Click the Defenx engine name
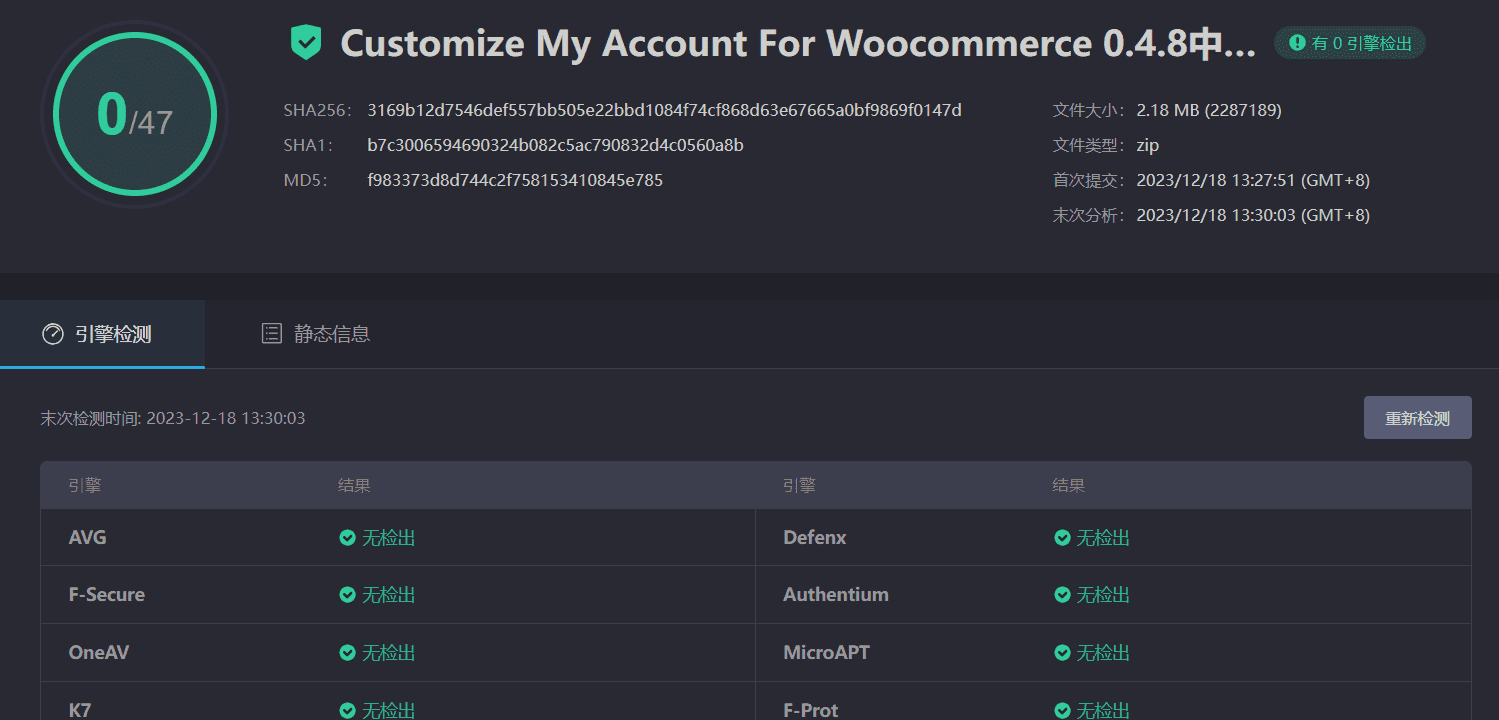The width and height of the screenshot is (1499, 720). [815, 538]
